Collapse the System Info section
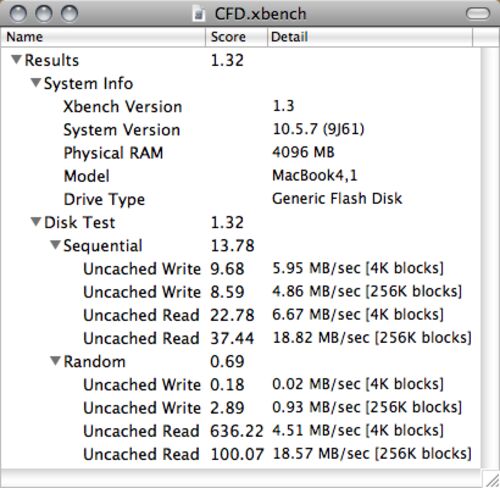500x488 pixels. click(x=36, y=83)
